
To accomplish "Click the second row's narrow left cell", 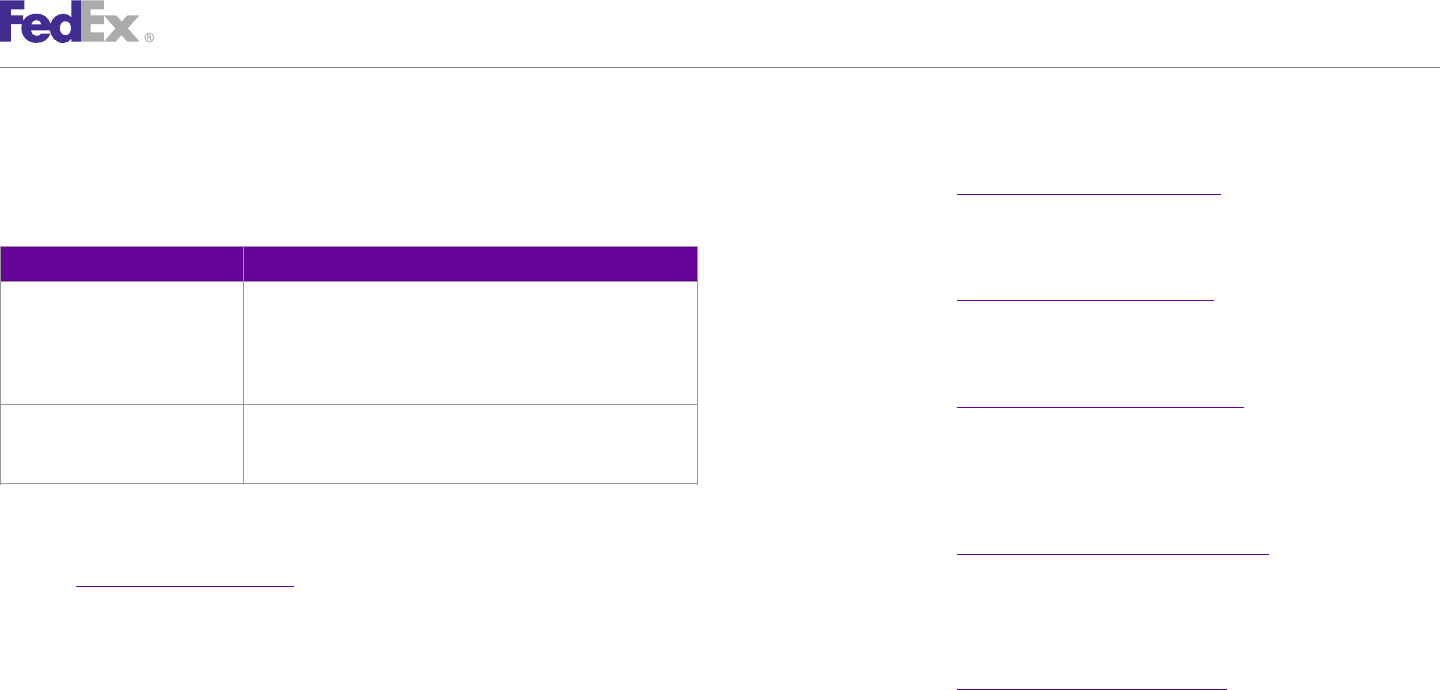I will tap(121, 444).
